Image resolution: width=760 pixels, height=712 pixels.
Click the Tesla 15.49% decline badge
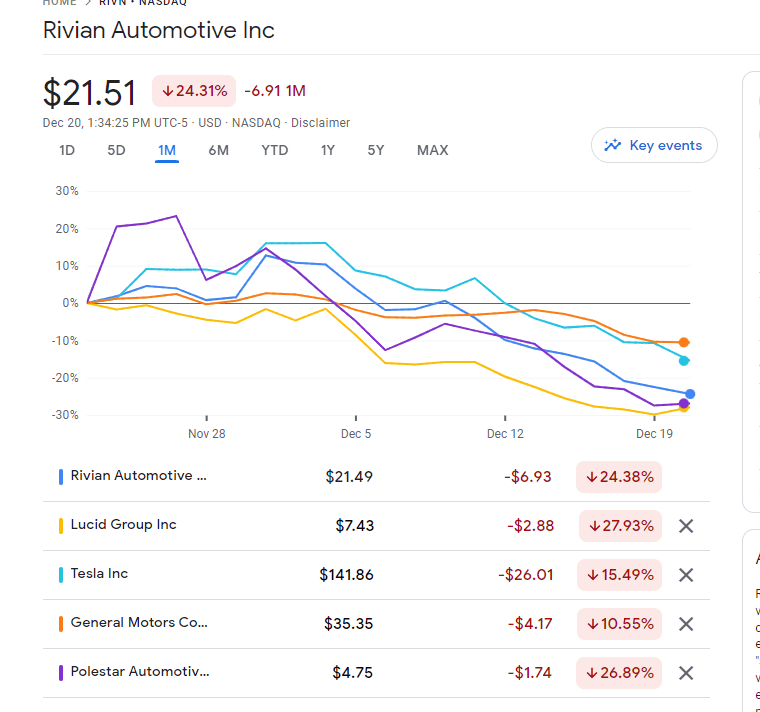pos(619,575)
